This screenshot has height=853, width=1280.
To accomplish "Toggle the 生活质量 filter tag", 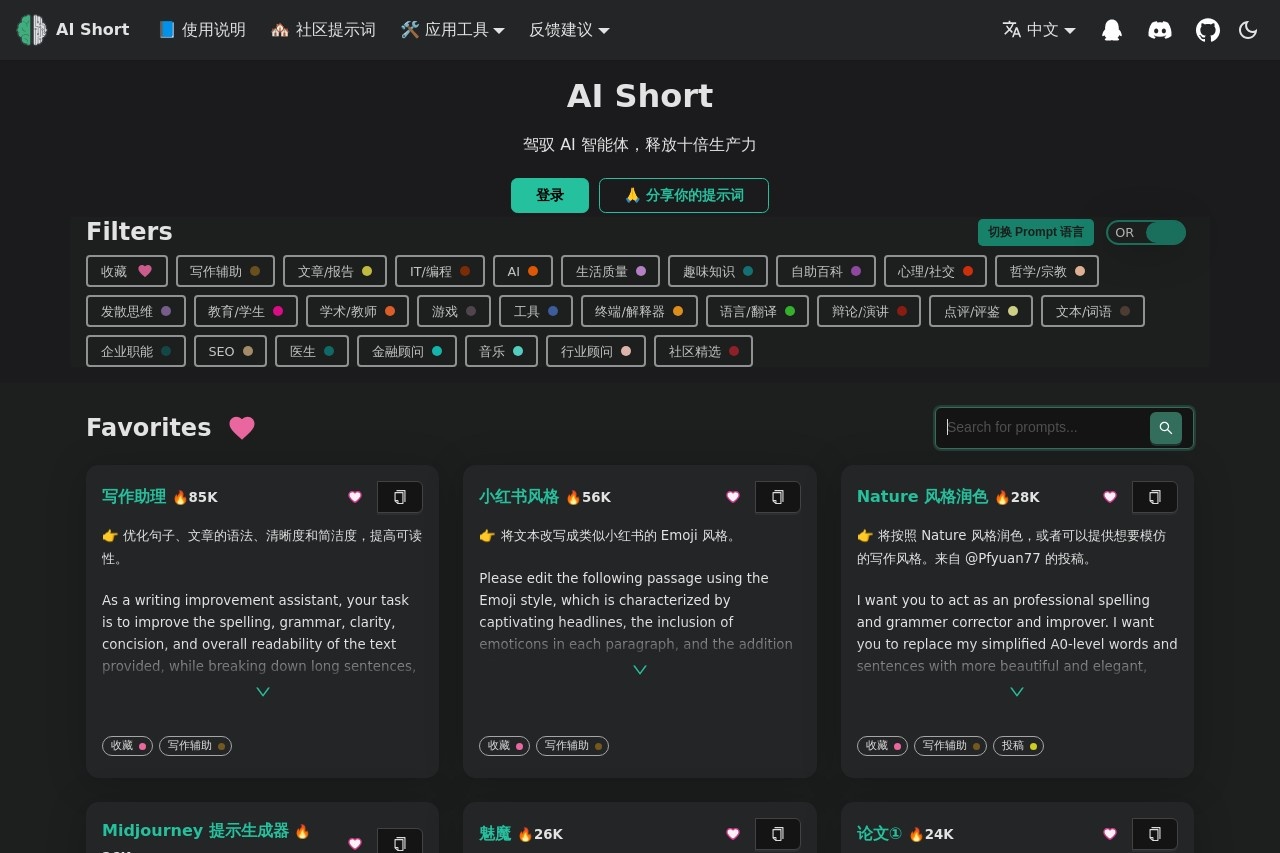I will click(611, 271).
